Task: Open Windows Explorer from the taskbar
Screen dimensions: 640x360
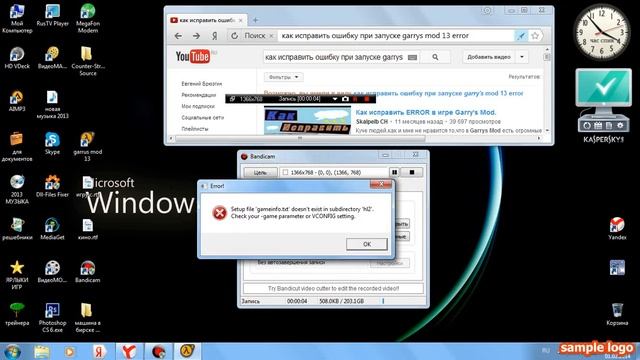Action: click(42, 351)
